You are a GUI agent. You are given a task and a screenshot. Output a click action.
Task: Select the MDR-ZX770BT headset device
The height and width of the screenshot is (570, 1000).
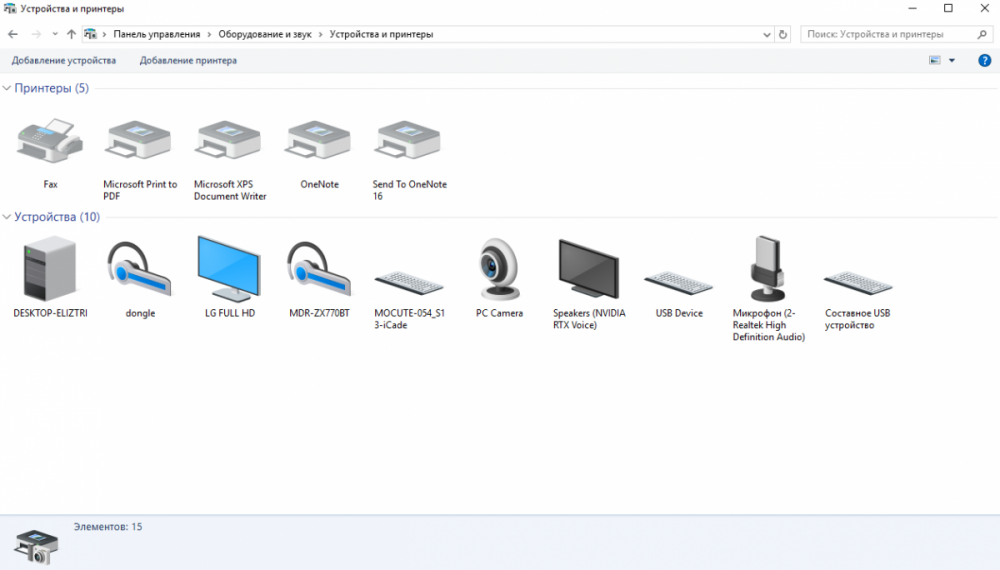point(319,270)
